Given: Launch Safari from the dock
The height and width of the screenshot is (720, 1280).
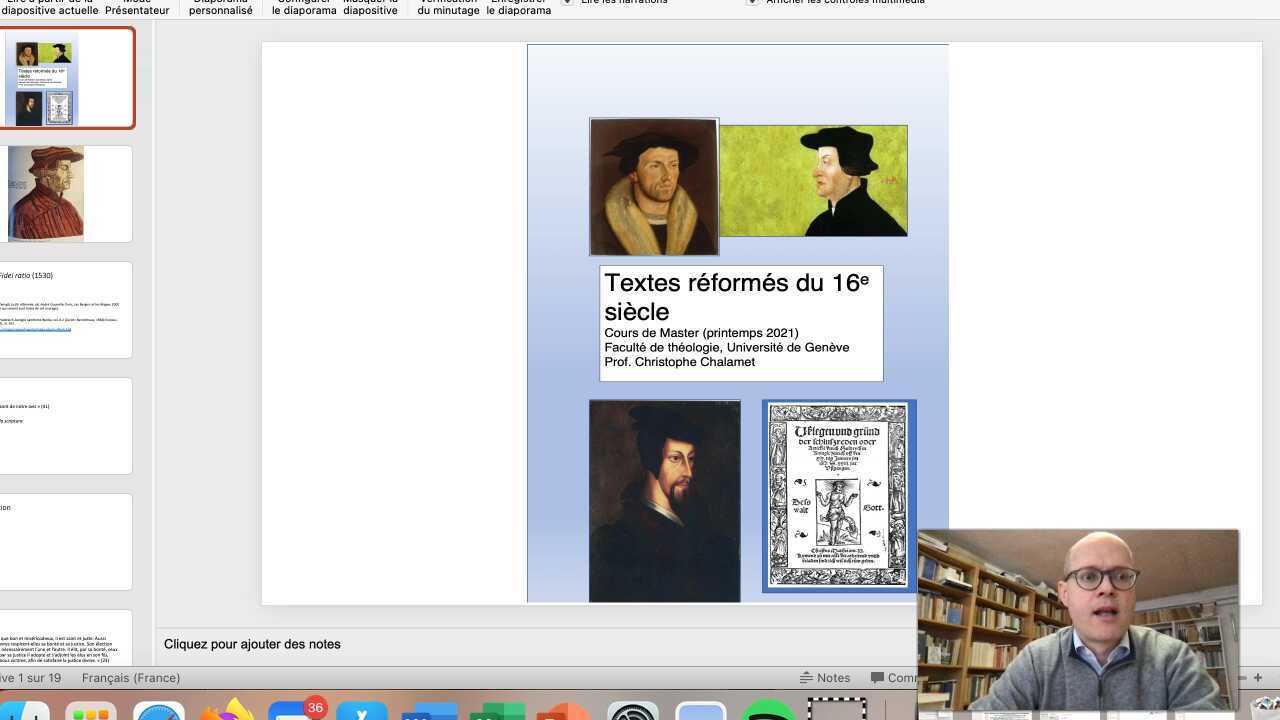Looking at the screenshot, I should [x=160, y=712].
